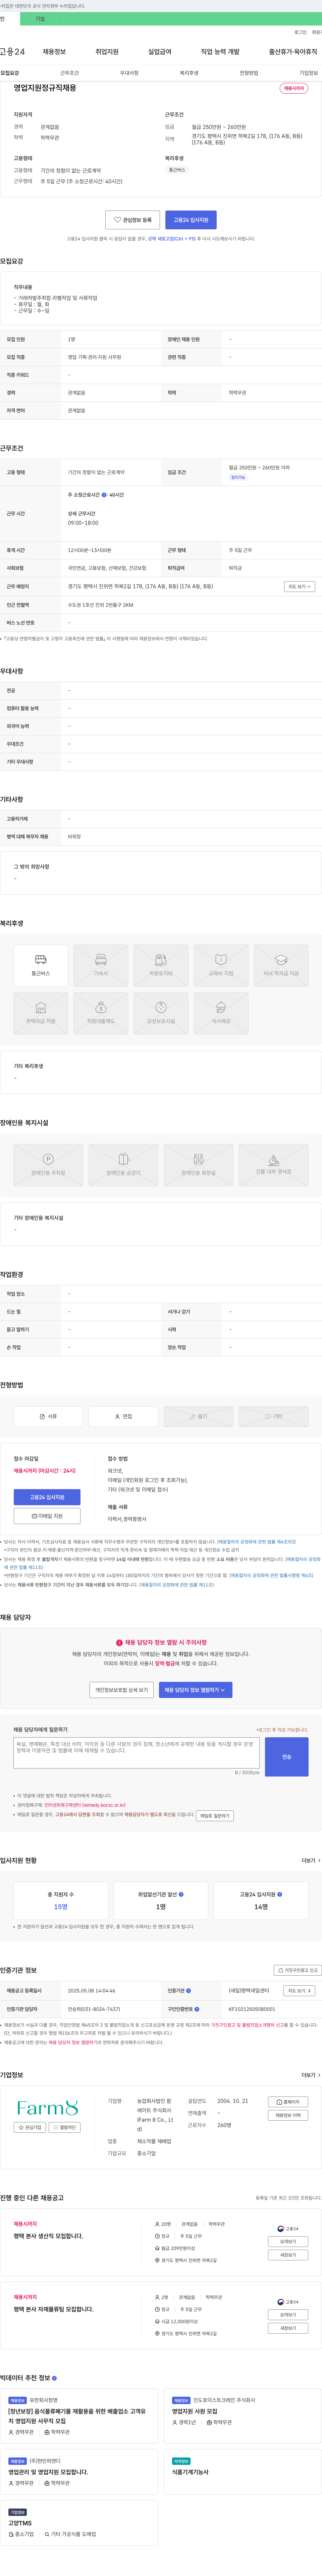Open 더보기 next to 입사지원 현황
Image resolution: width=322 pixels, height=2576 pixels.
(311, 1861)
